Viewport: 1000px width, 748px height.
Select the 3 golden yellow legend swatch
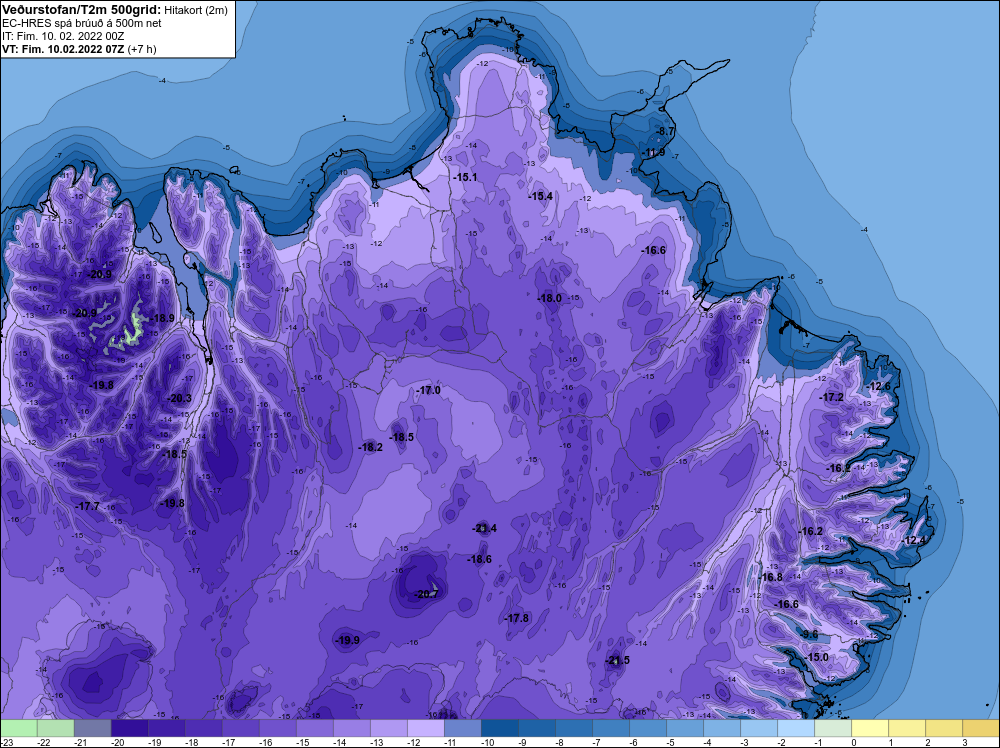[980, 728]
